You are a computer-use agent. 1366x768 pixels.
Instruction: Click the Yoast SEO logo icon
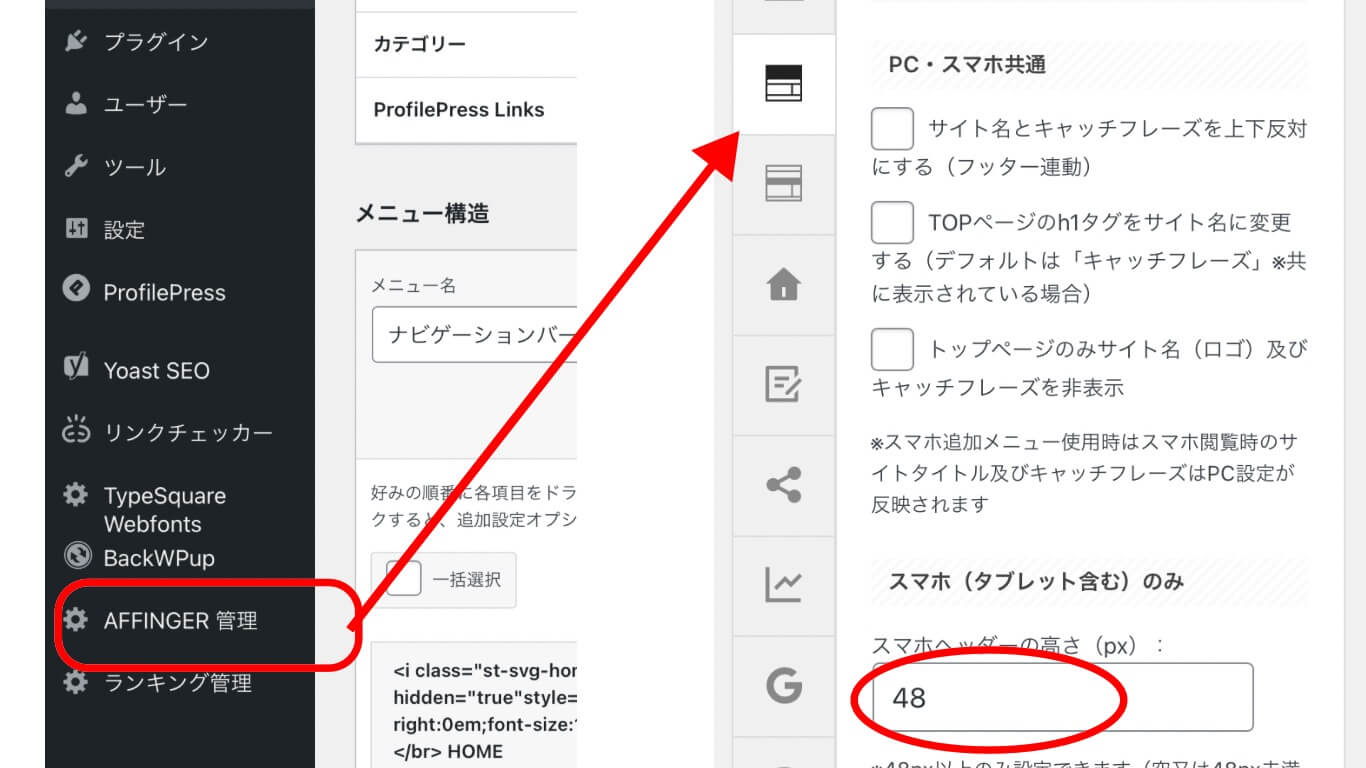click(x=76, y=367)
